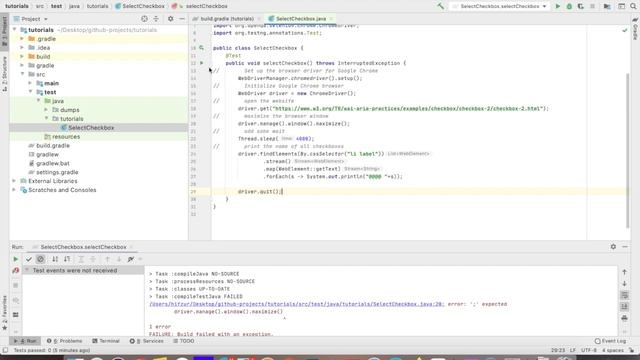Sort test results by duration
The height and width of the screenshot is (360, 640).
67,259
